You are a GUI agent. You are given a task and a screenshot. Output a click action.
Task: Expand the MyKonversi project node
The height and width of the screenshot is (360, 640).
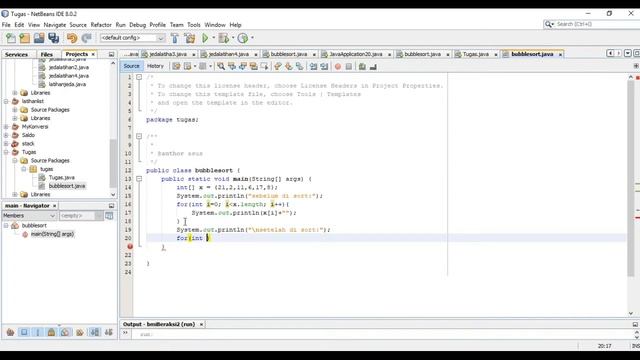click(7, 127)
